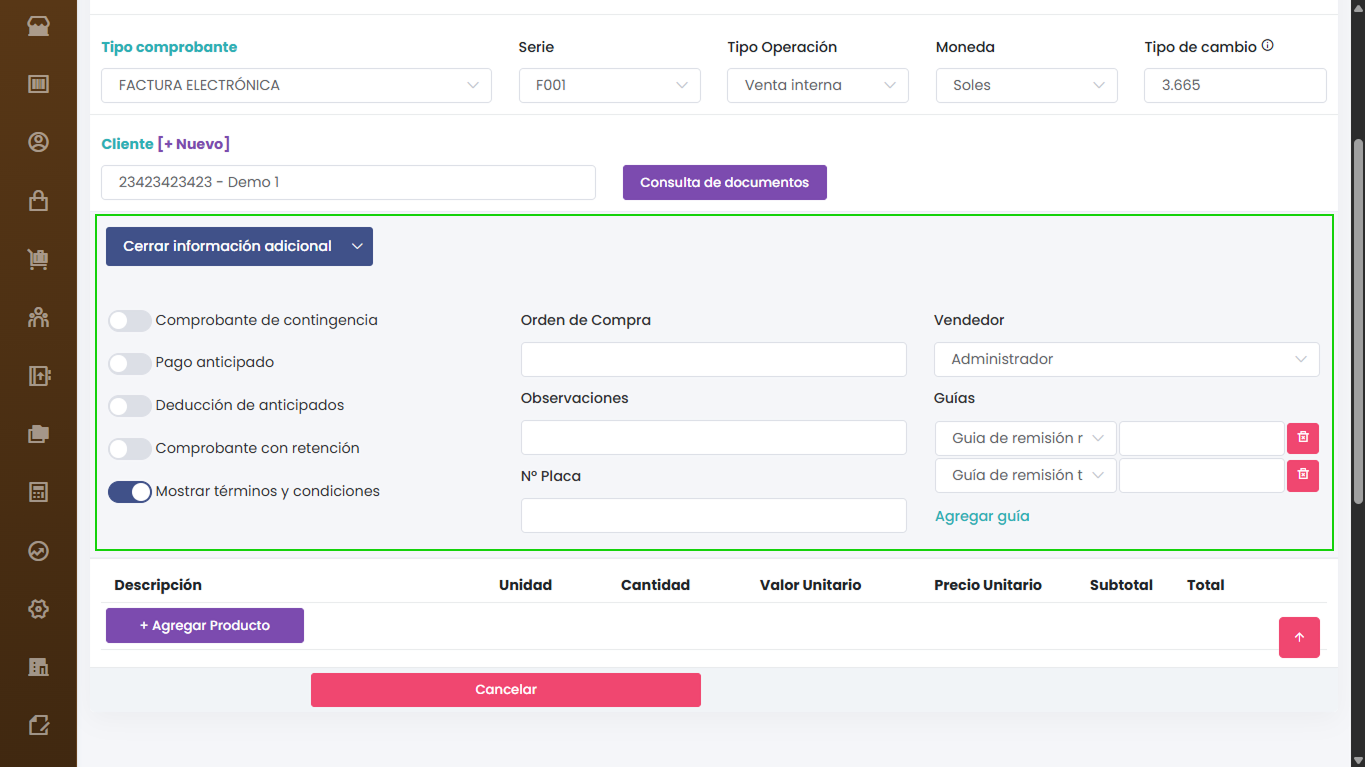Click the Precio Unitario column header
The image size is (1365, 767).
[x=988, y=585]
